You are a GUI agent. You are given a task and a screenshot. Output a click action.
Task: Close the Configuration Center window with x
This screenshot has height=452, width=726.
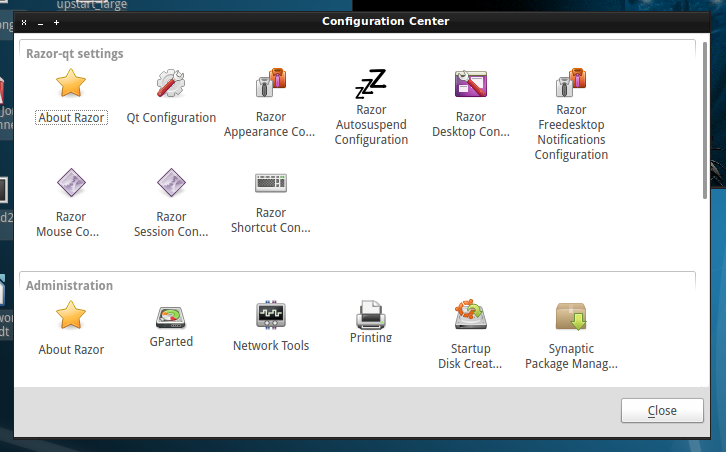[24, 22]
